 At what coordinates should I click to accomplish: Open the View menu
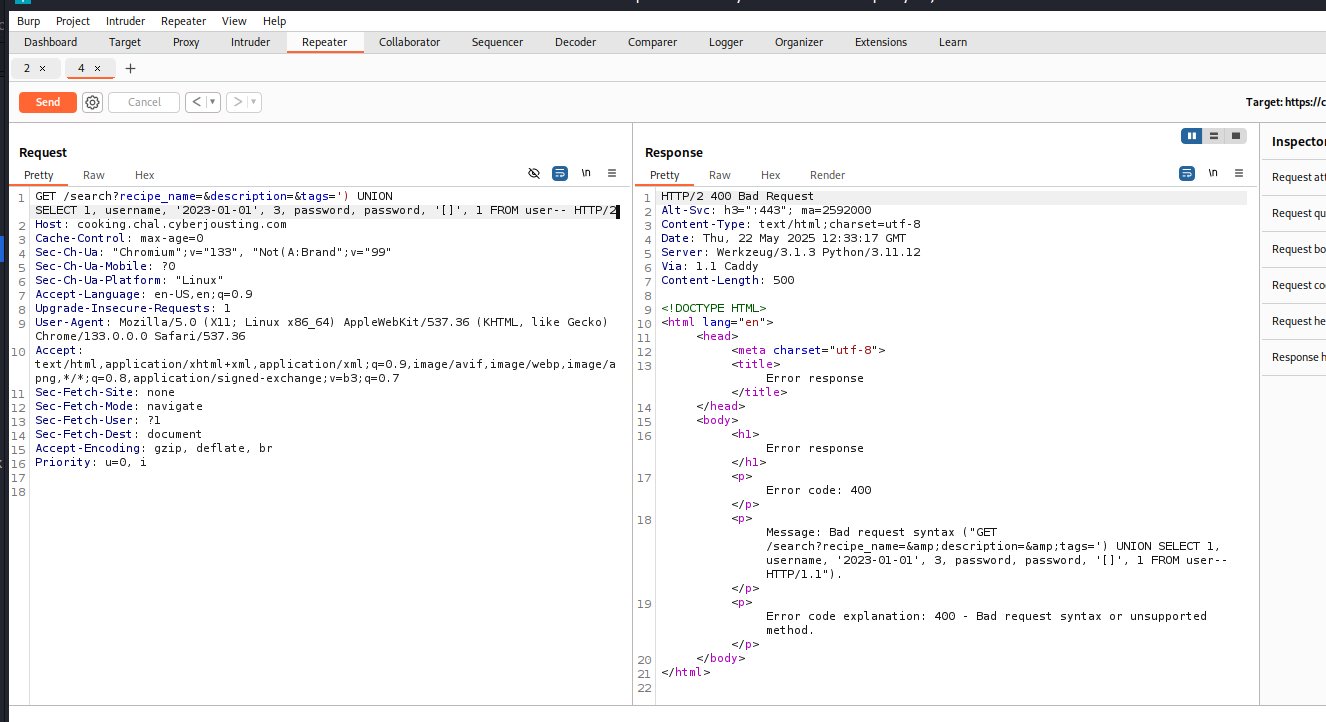[x=234, y=21]
